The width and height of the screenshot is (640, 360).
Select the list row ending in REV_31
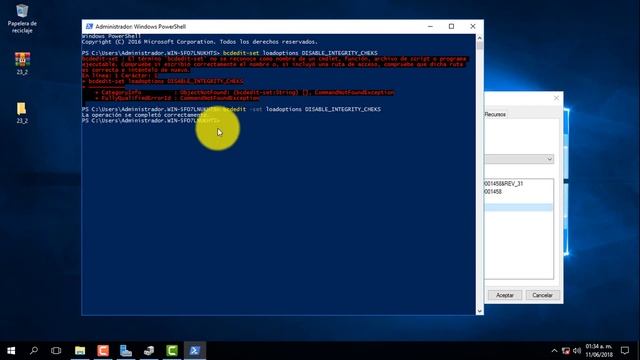pos(518,184)
